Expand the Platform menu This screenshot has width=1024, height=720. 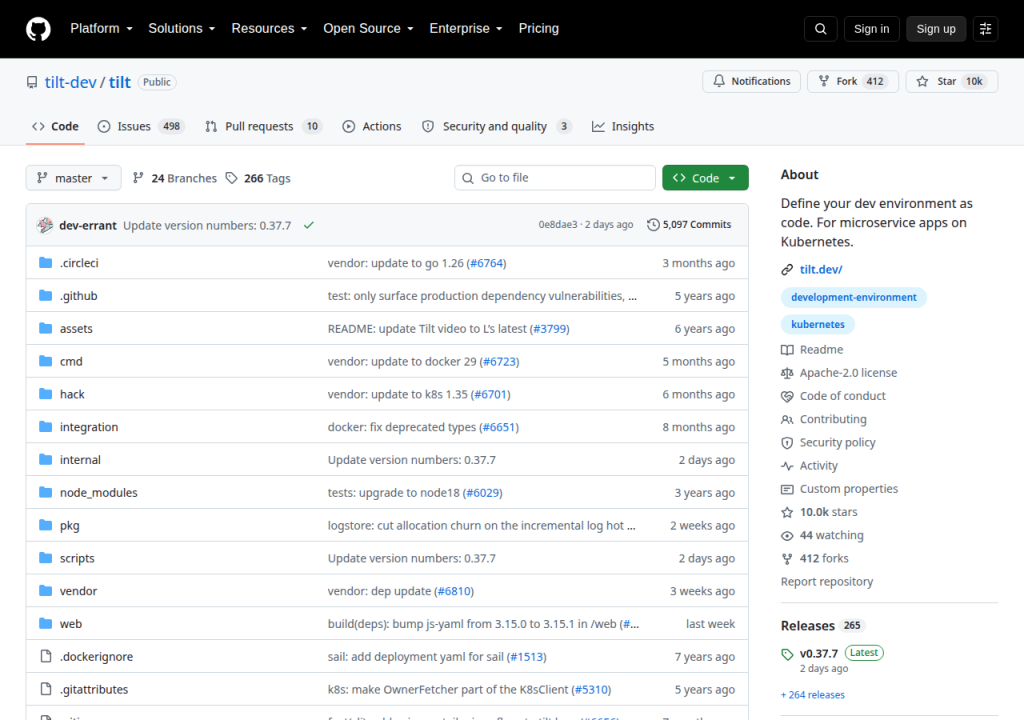(101, 29)
